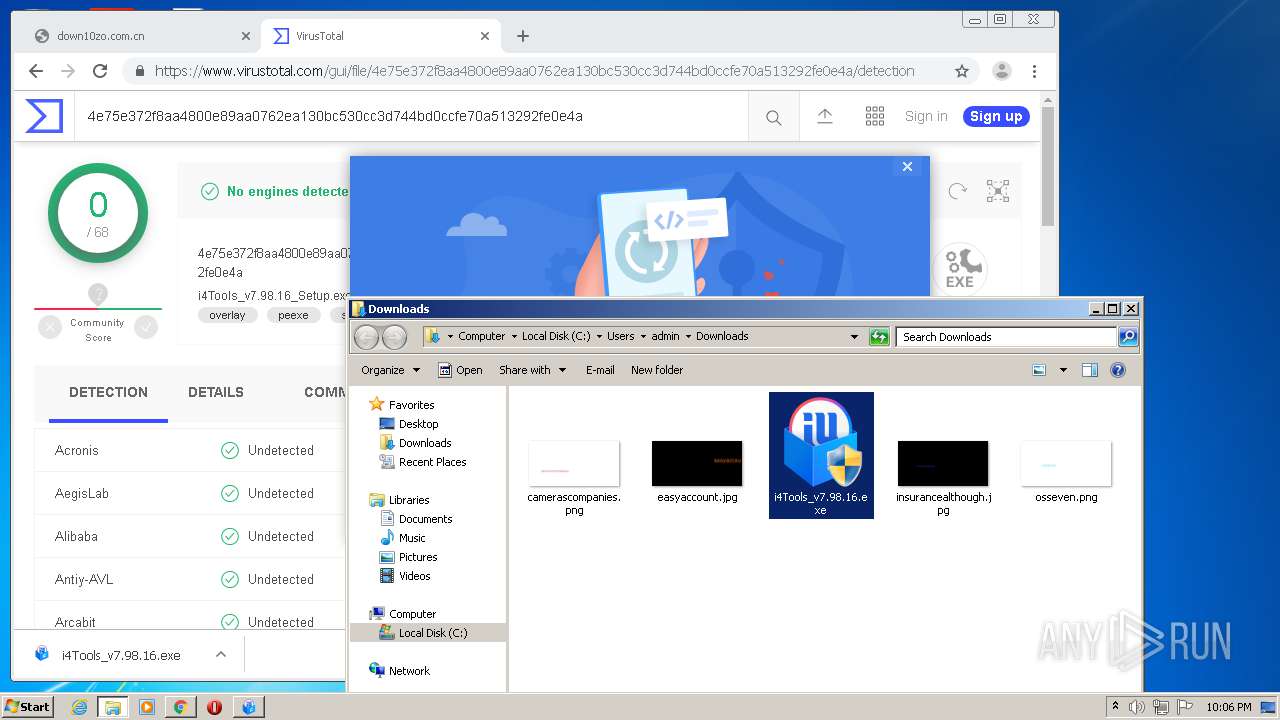Click the community score upvote icon
Image resolution: width=1280 pixels, height=720 pixels.
[146, 327]
